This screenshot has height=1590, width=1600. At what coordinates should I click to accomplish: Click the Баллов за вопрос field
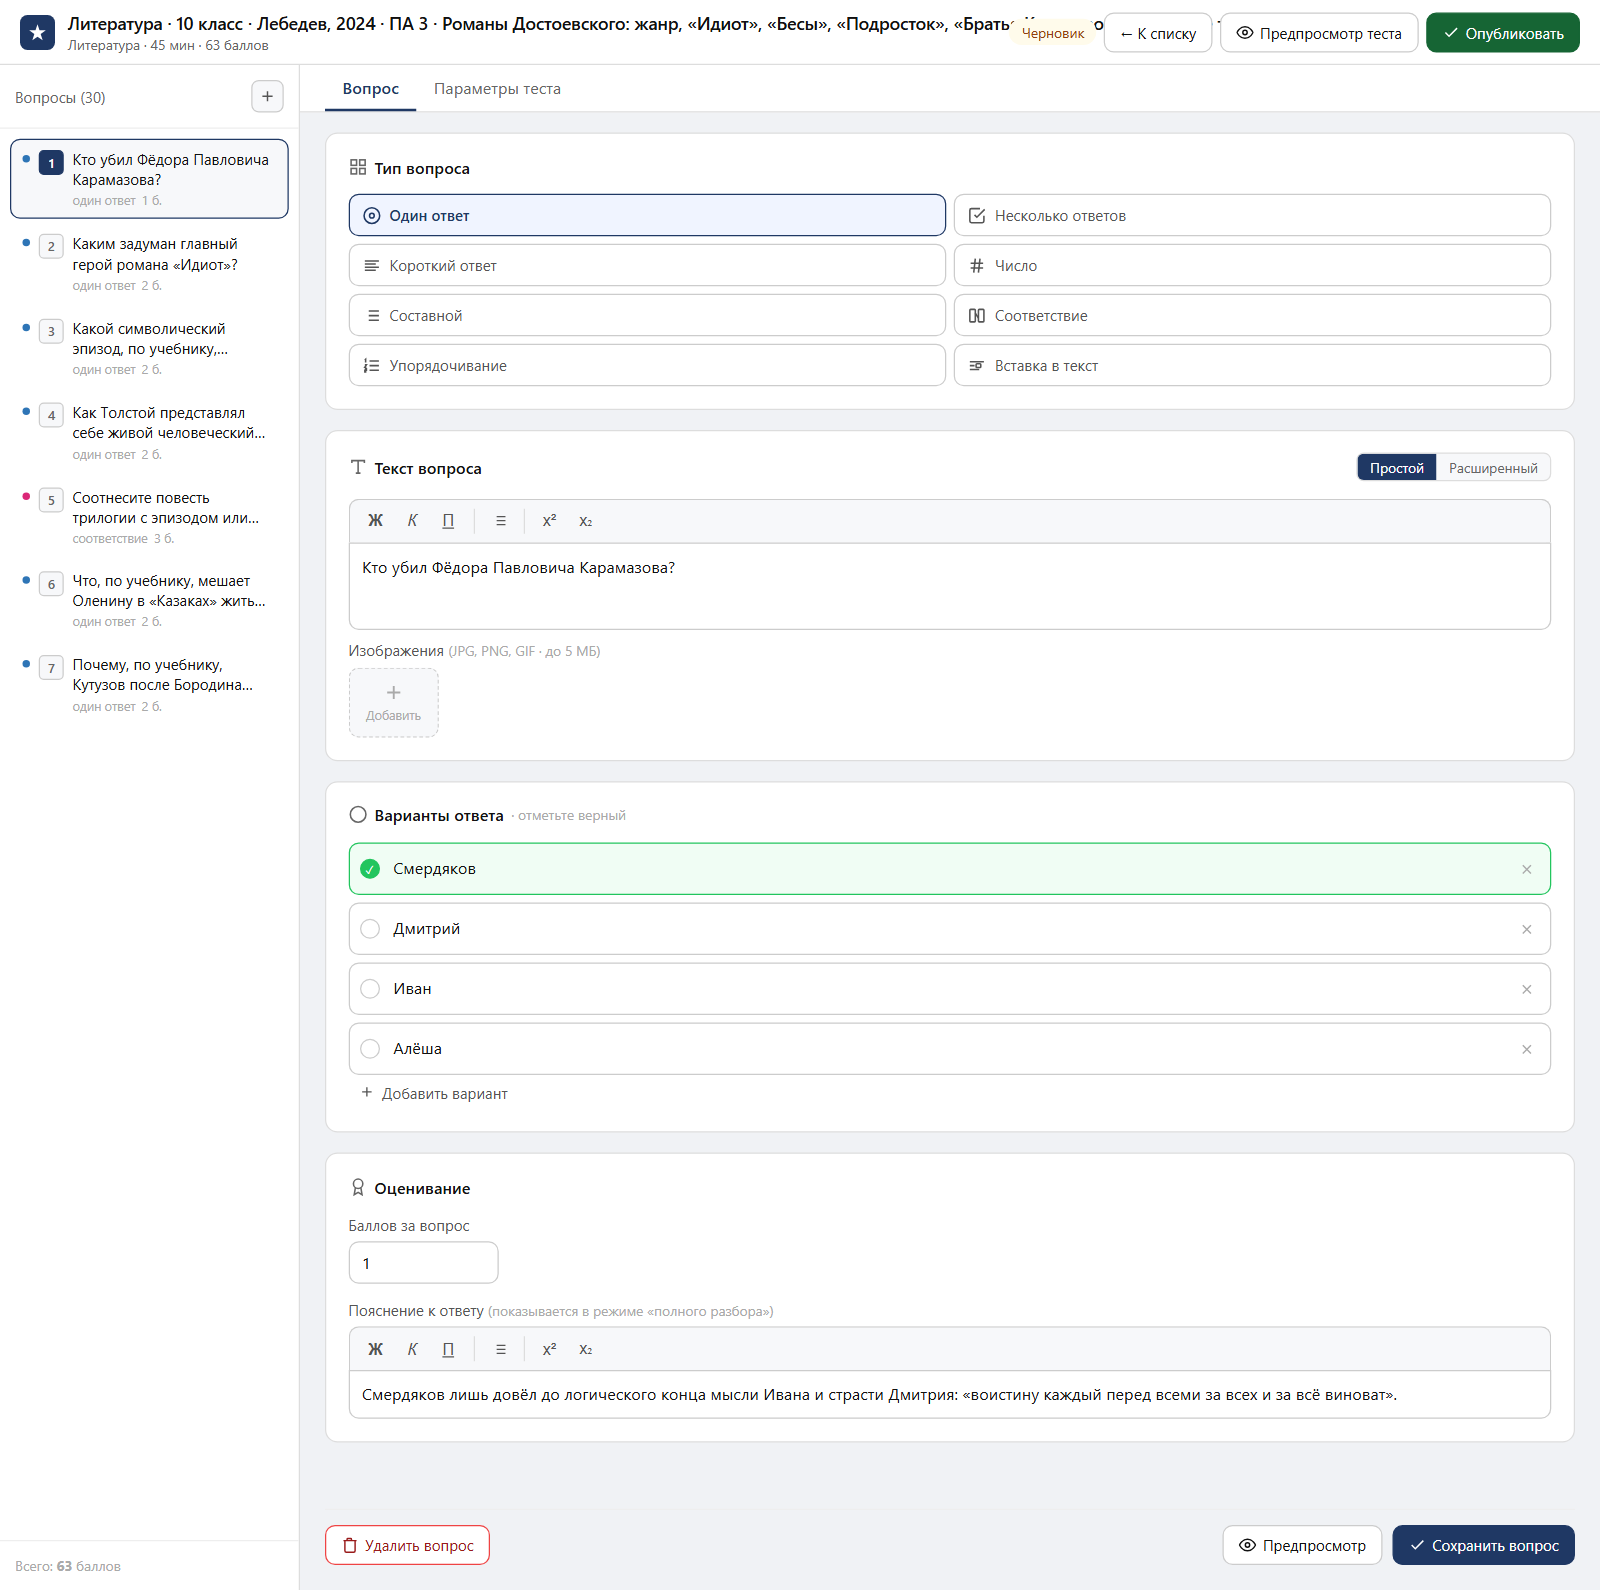pyautogui.click(x=423, y=1263)
